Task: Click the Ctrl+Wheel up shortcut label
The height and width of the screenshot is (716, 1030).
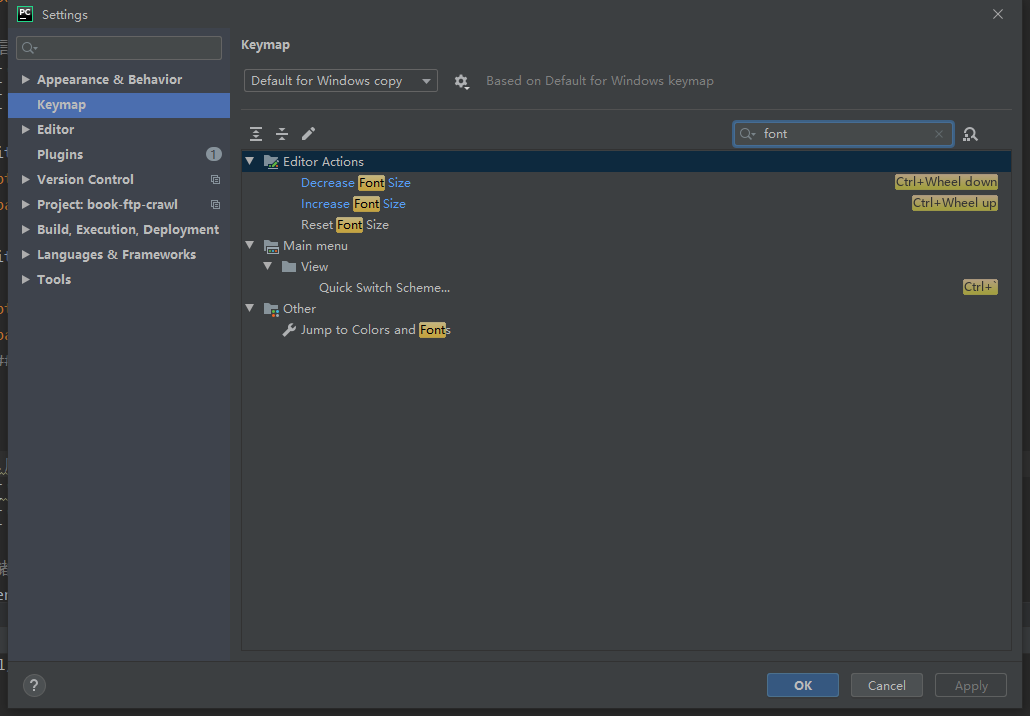Action: (x=955, y=203)
